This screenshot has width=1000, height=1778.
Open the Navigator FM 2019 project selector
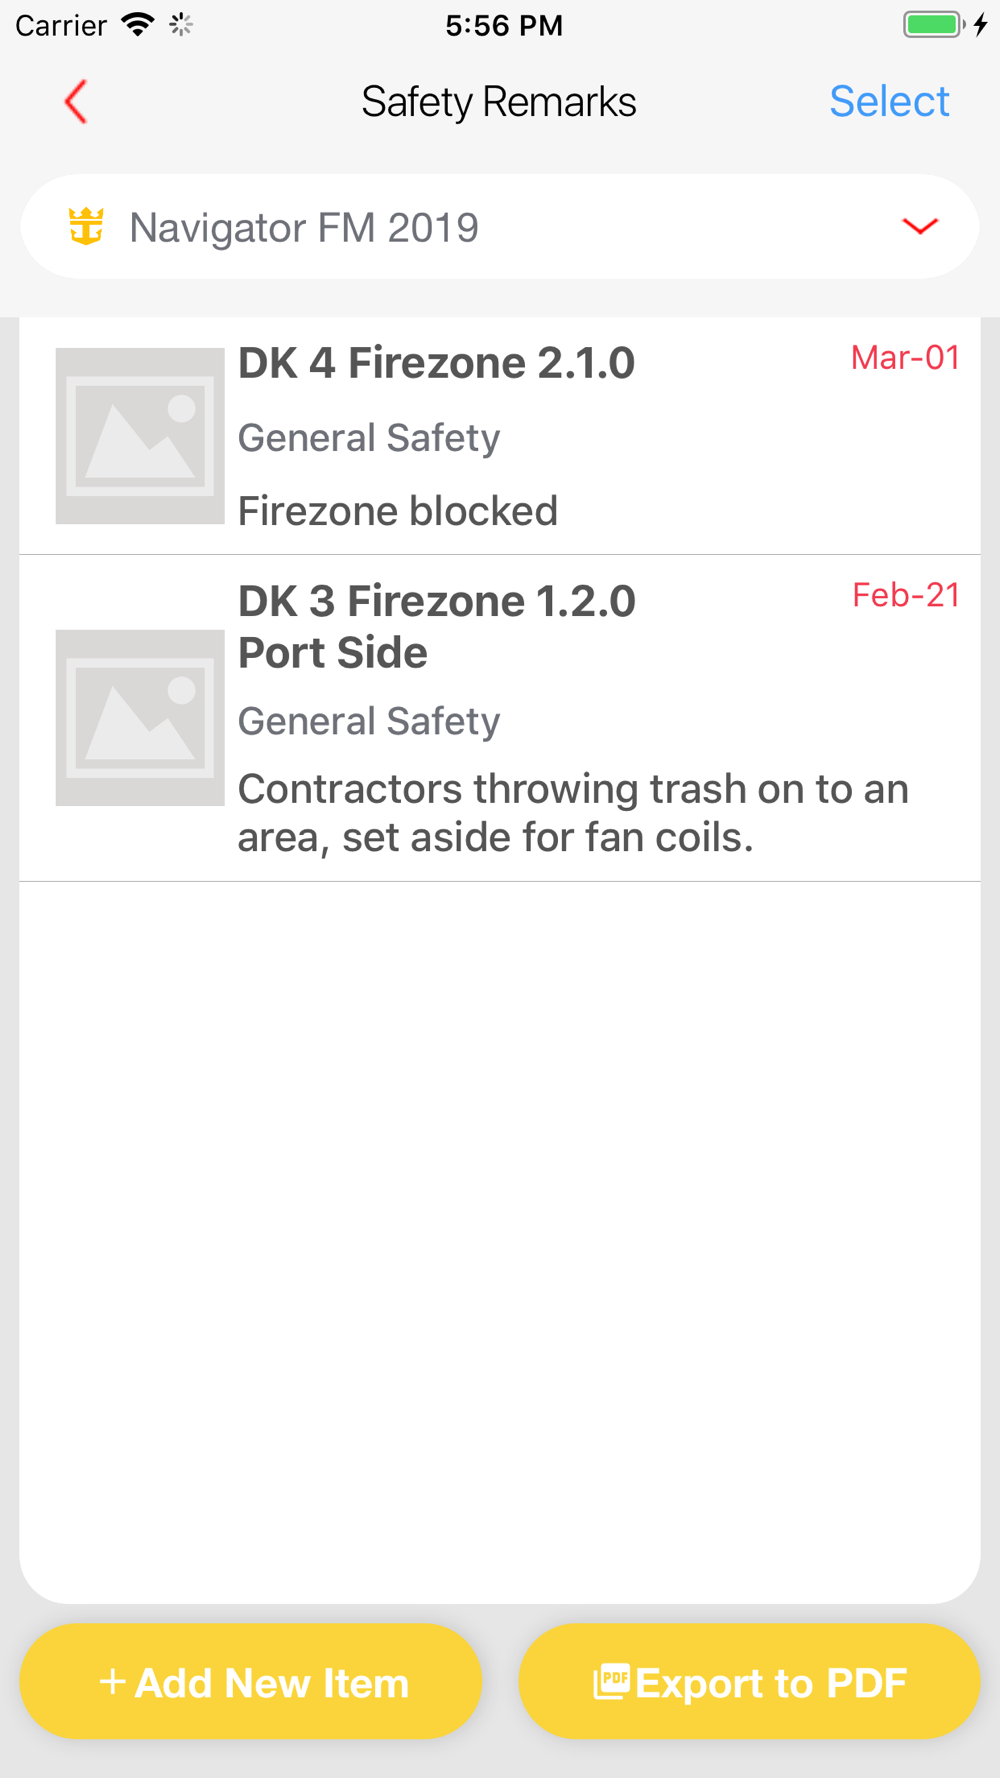500,227
